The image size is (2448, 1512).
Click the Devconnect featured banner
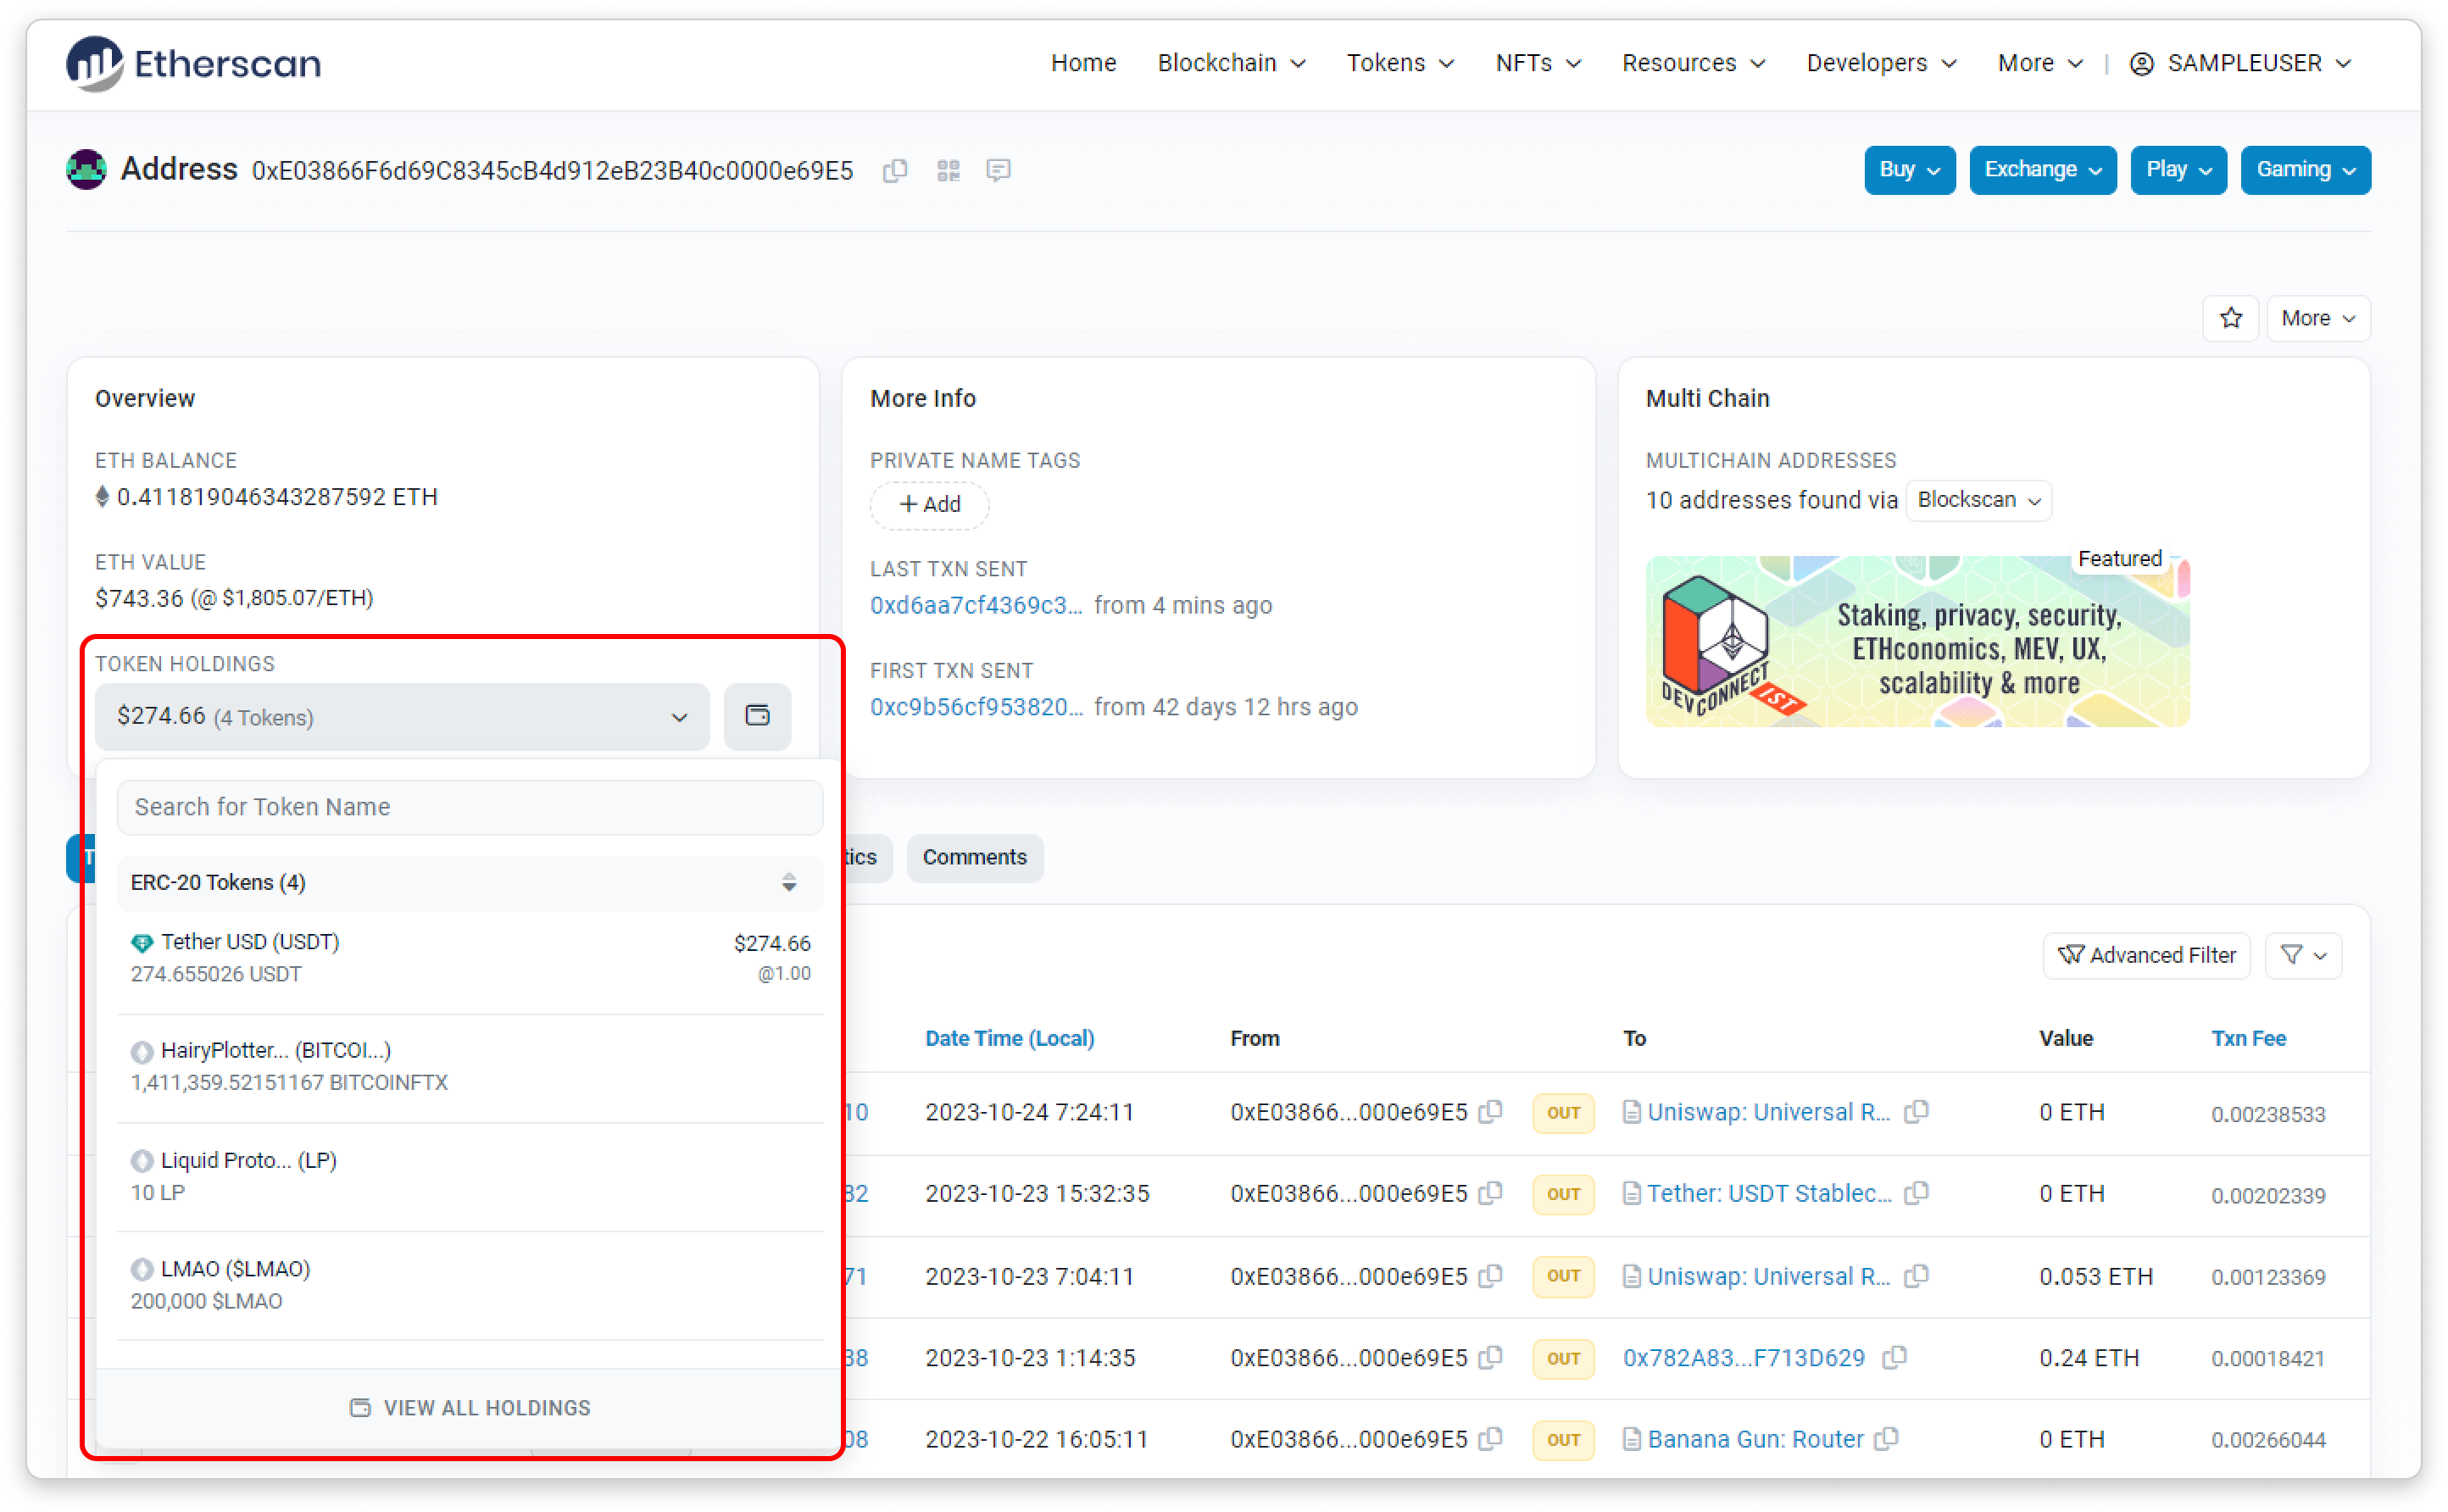pos(1917,642)
